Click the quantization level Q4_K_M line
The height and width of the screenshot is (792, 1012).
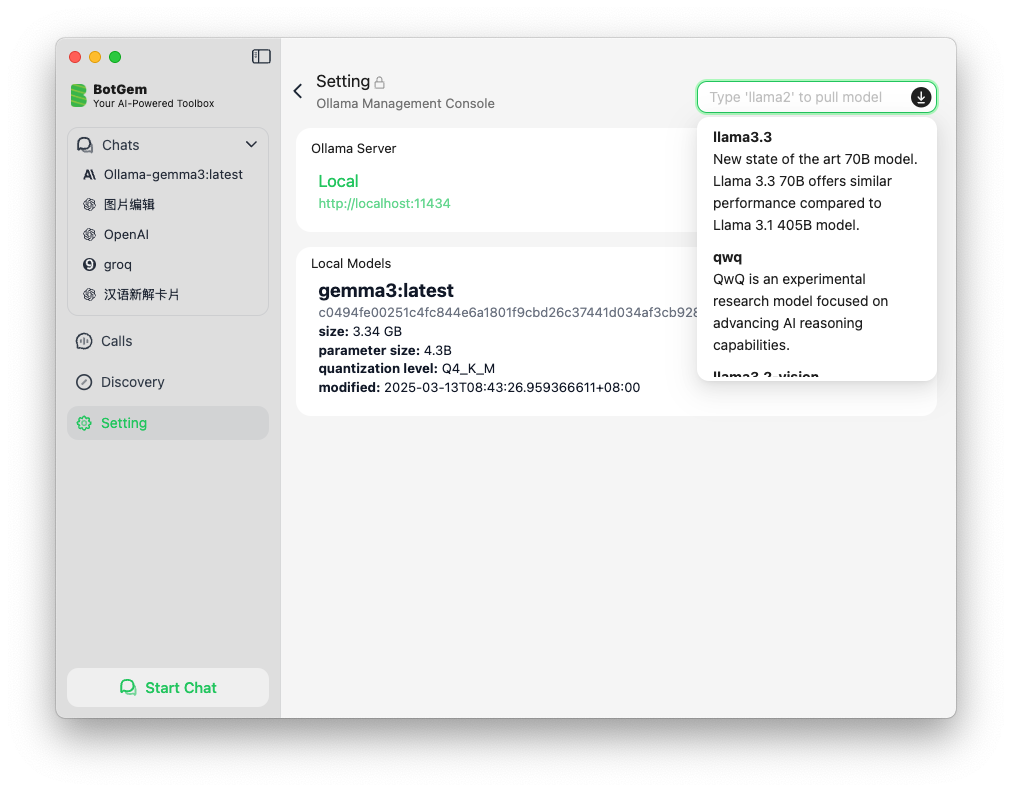click(x=407, y=369)
